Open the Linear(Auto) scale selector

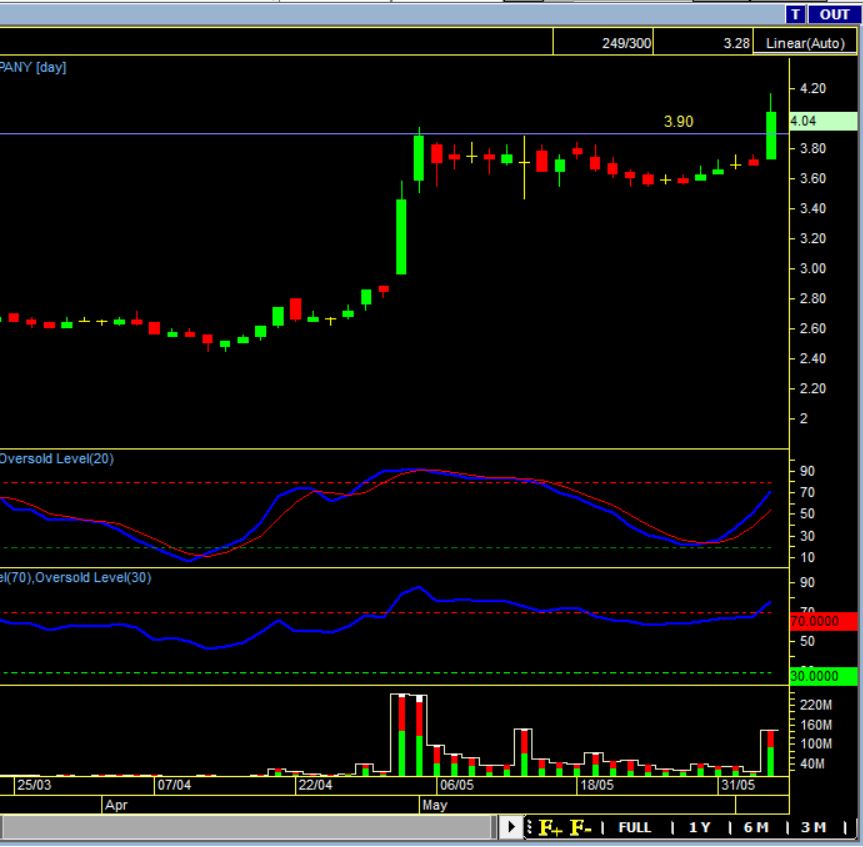point(805,43)
